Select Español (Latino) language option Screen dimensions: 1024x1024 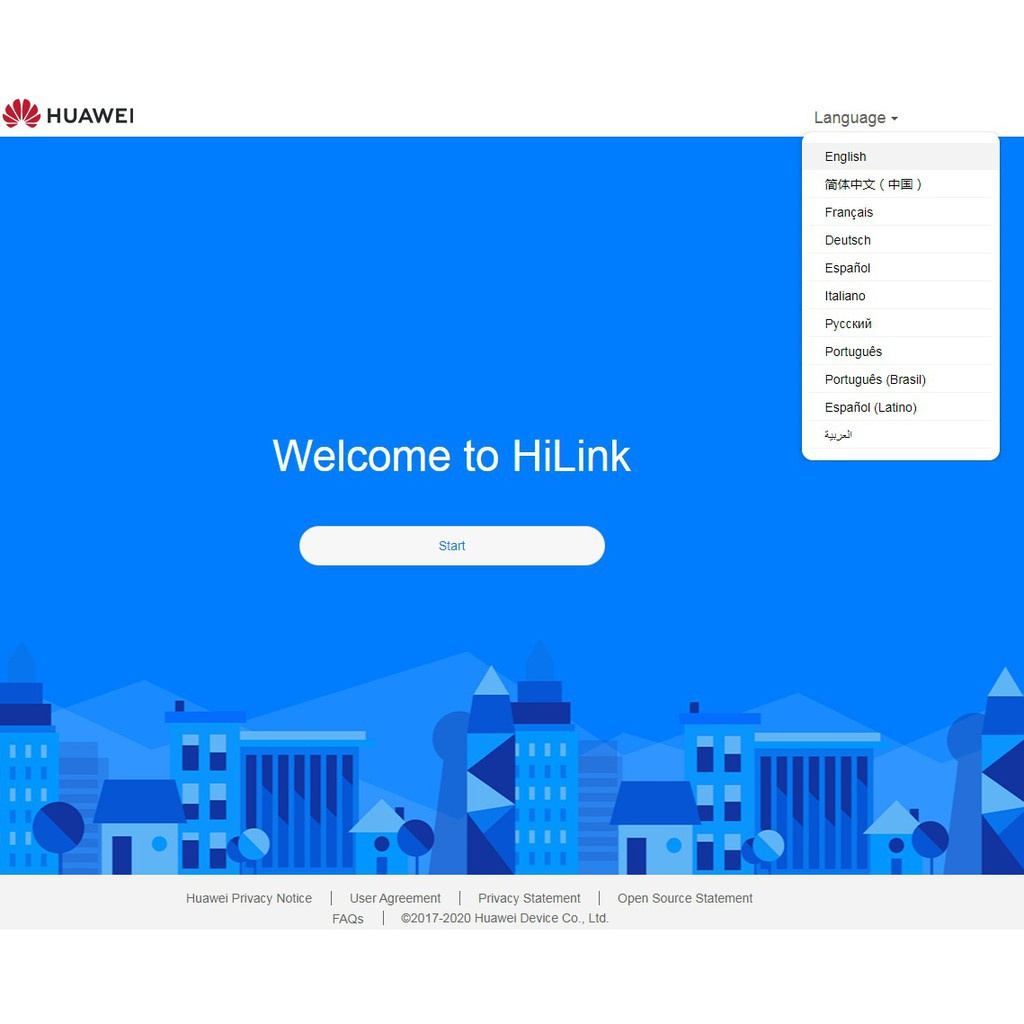[x=870, y=408]
